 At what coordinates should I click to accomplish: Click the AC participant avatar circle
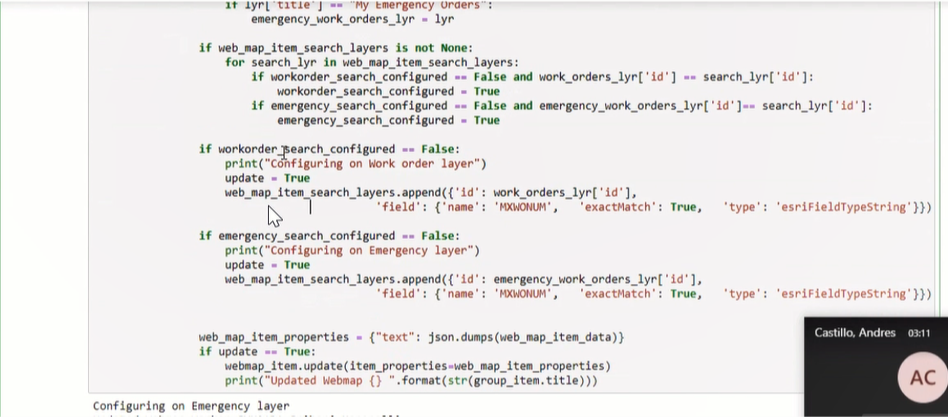(923, 378)
